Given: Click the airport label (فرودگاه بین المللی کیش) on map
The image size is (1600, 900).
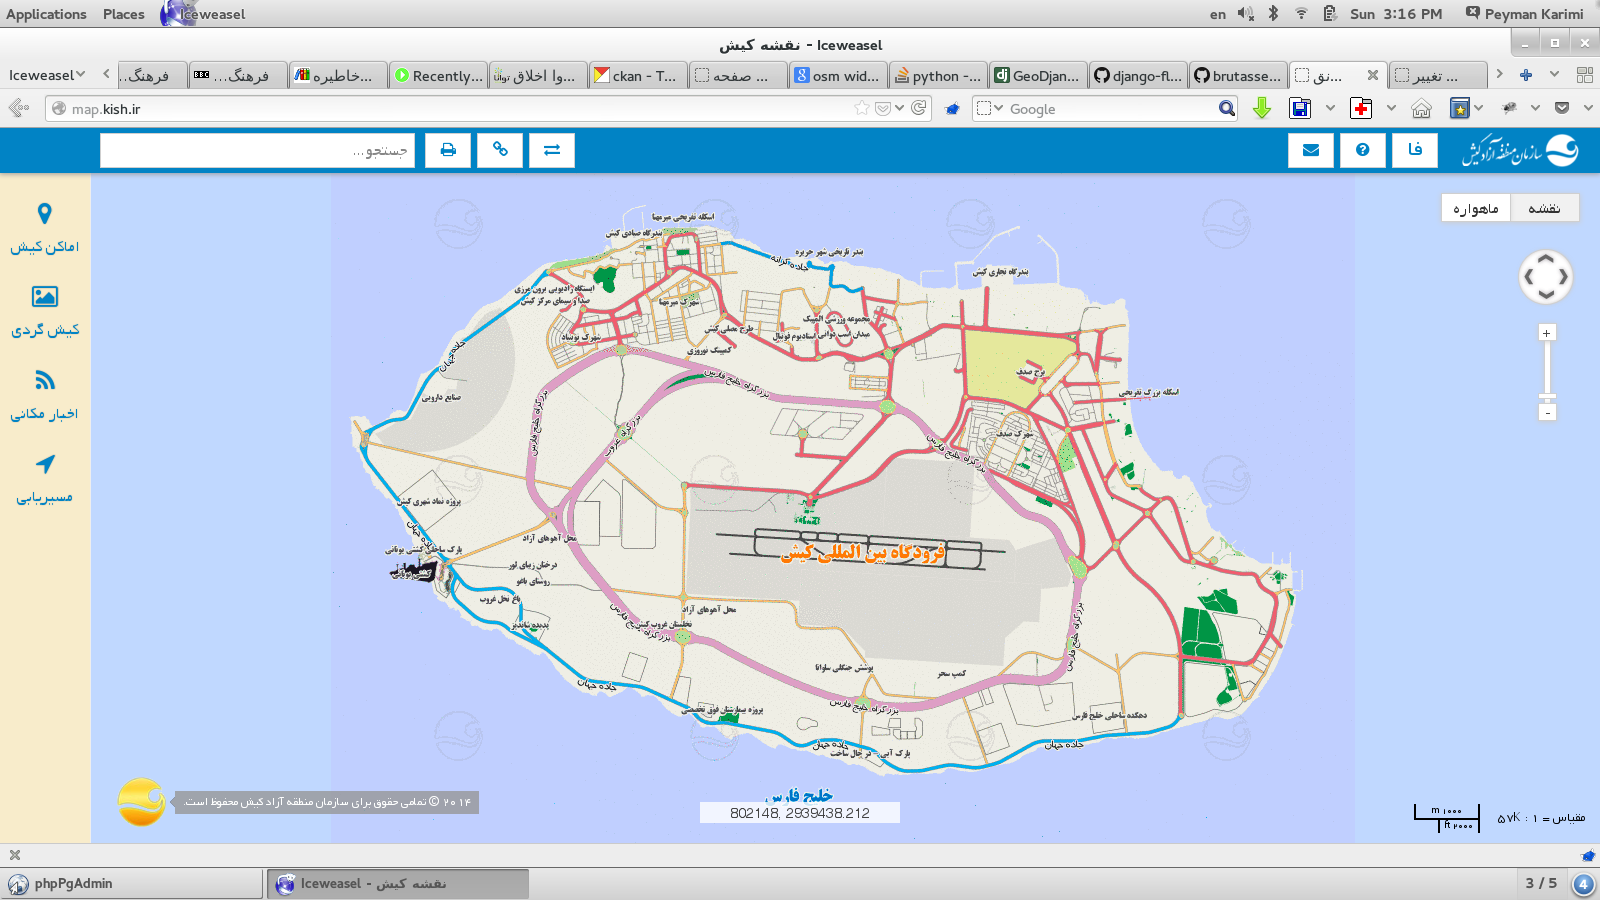Looking at the screenshot, I should [x=863, y=552].
